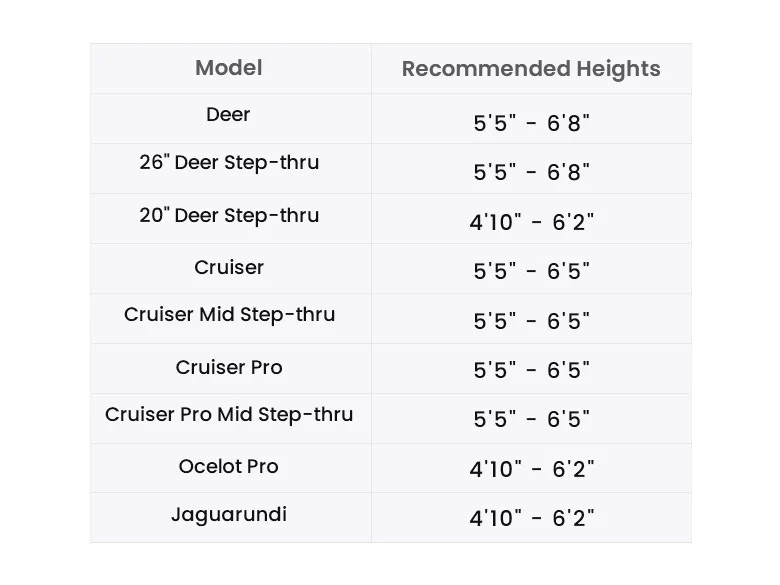Select the Ocelot Pro model cell
The height and width of the screenshot is (585, 780).
[x=229, y=467]
